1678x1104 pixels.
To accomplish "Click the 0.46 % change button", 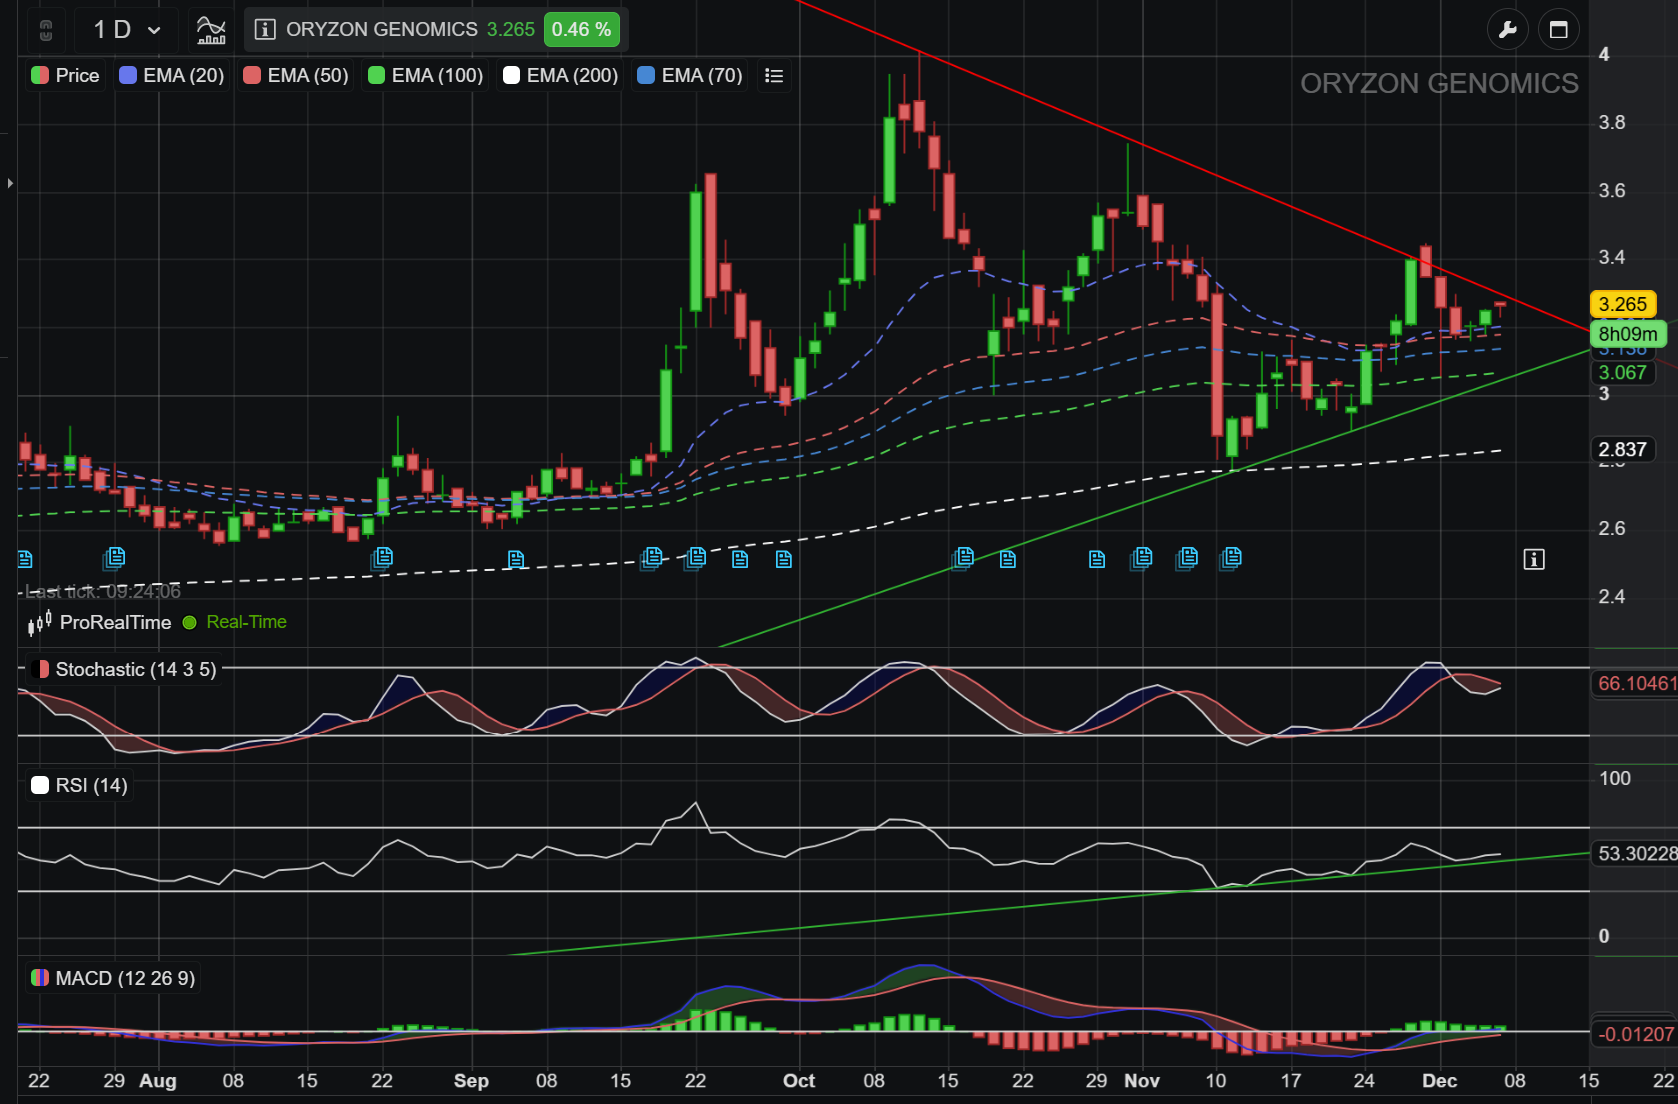I will 581,30.
